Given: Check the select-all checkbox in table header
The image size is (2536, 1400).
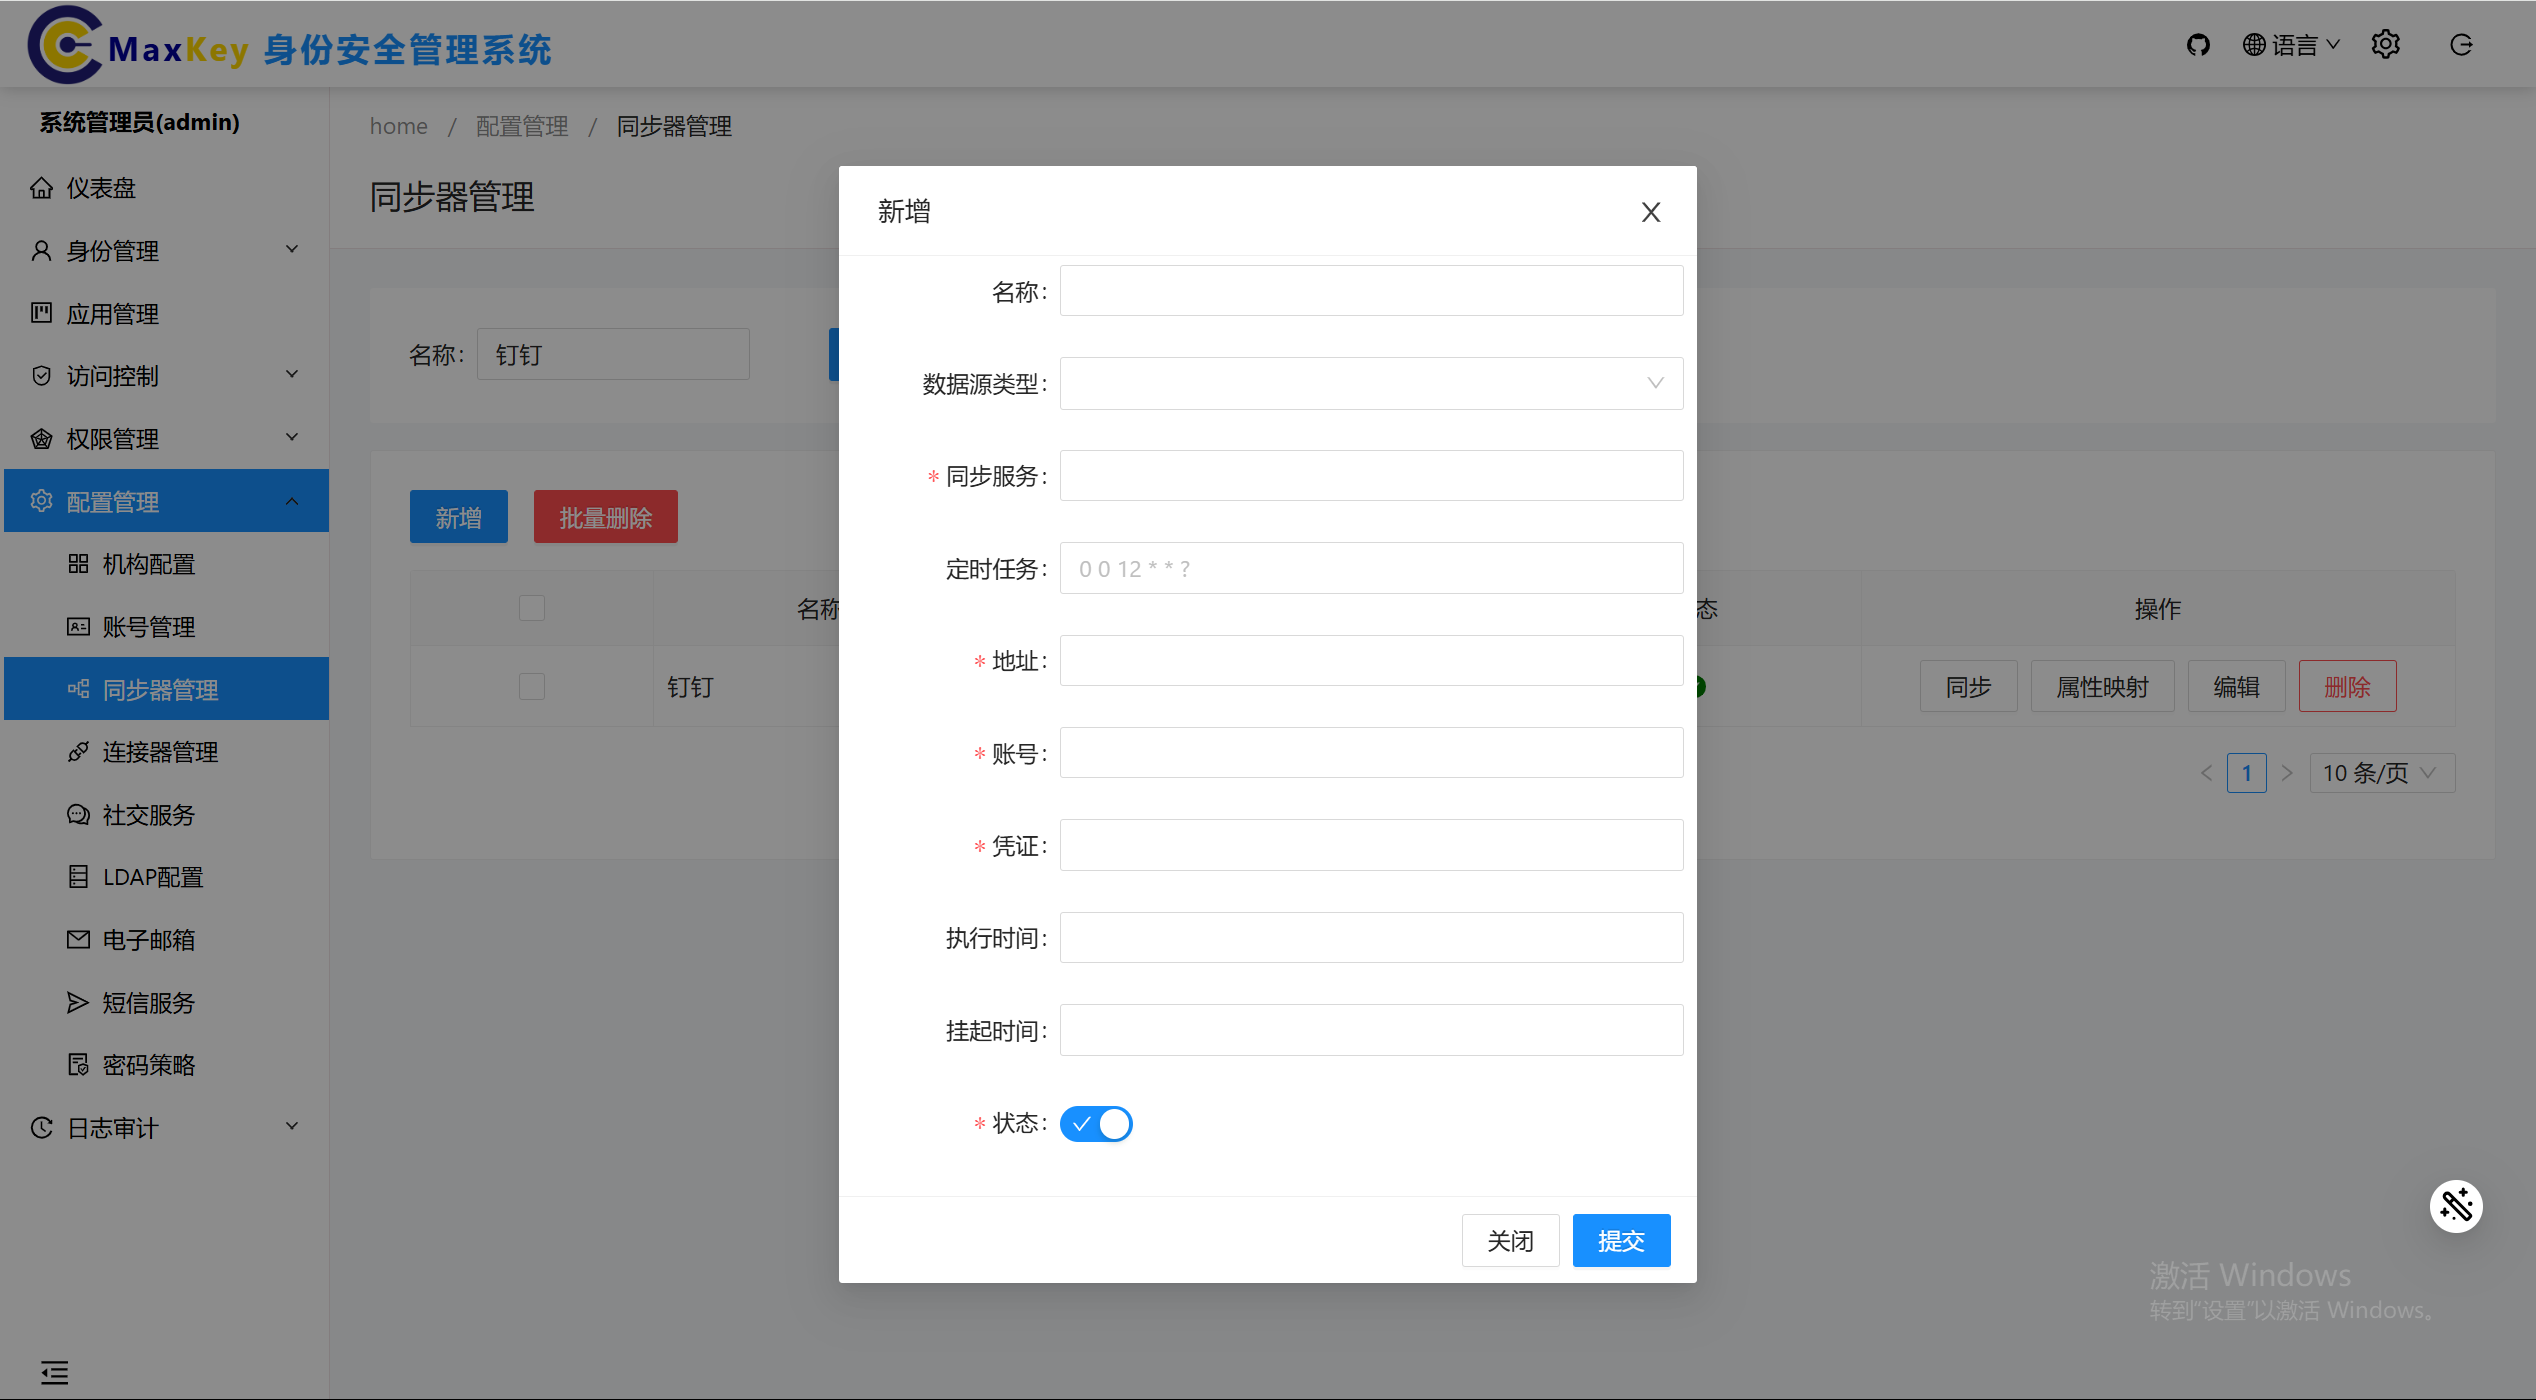Looking at the screenshot, I should (x=531, y=607).
